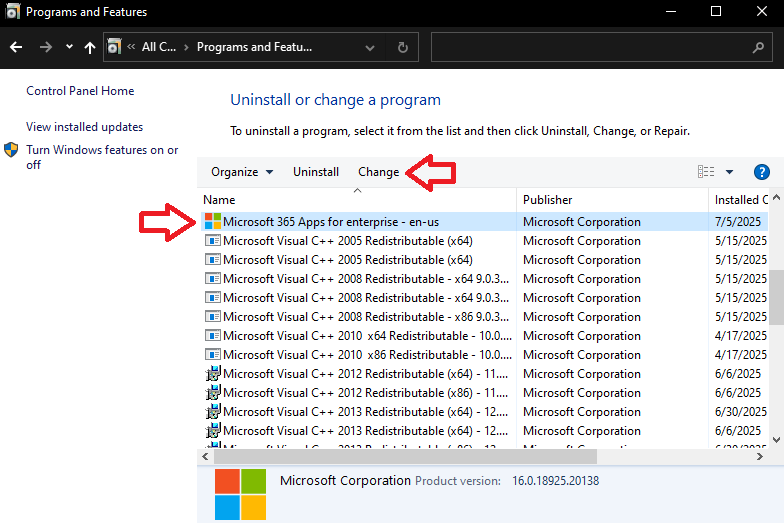This screenshot has width=784, height=523.
Task: Click the vertical scrollbar thumb
Action: (776, 297)
